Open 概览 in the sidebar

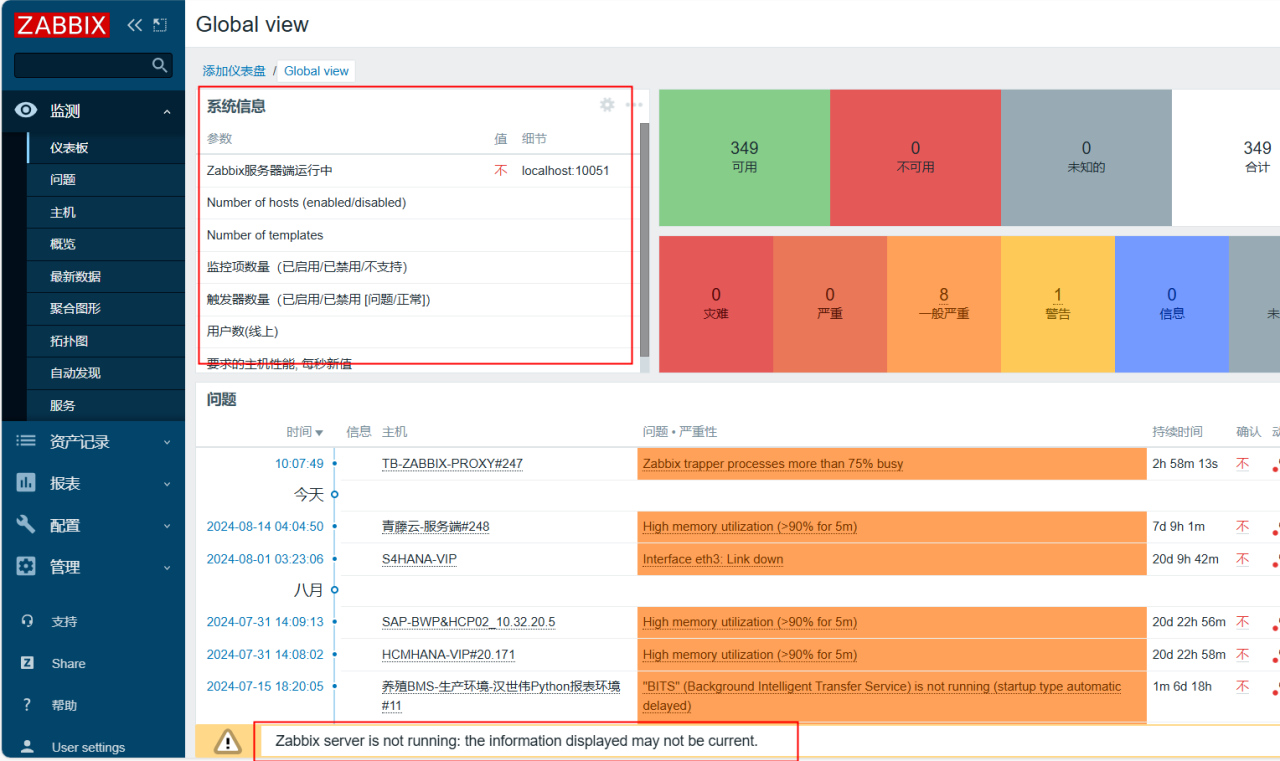(x=63, y=244)
